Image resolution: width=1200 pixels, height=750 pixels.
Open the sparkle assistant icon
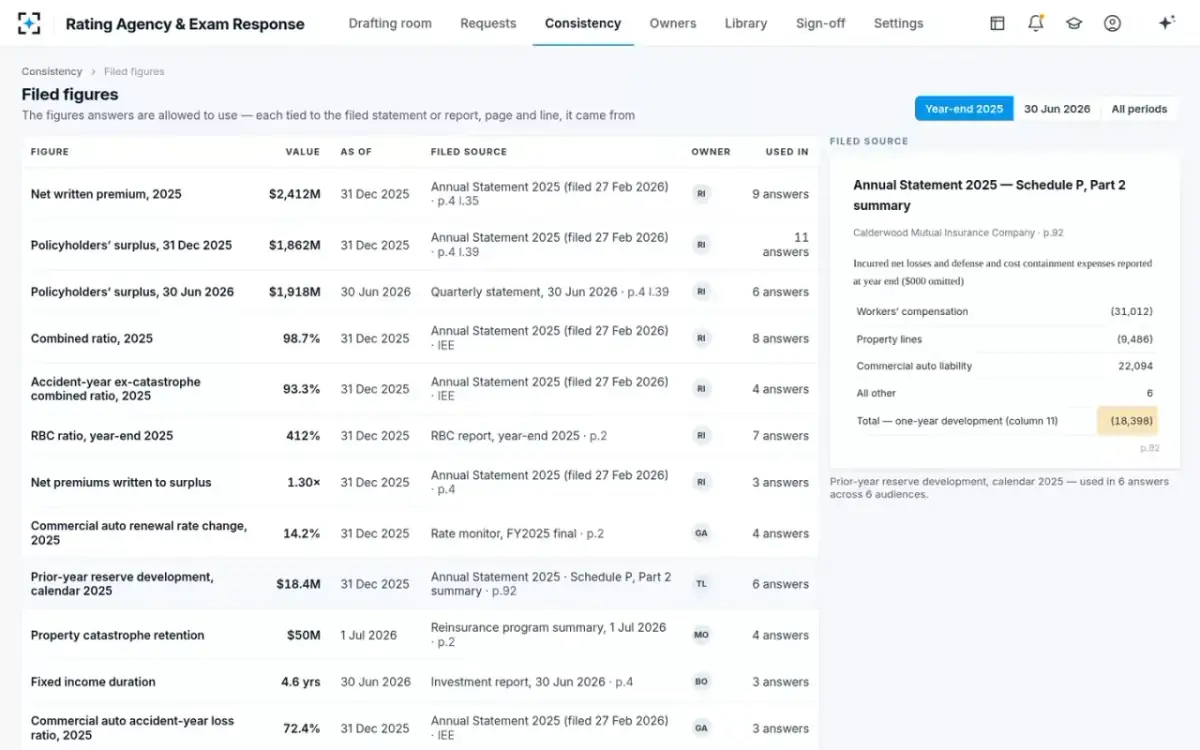[x=1166, y=23]
